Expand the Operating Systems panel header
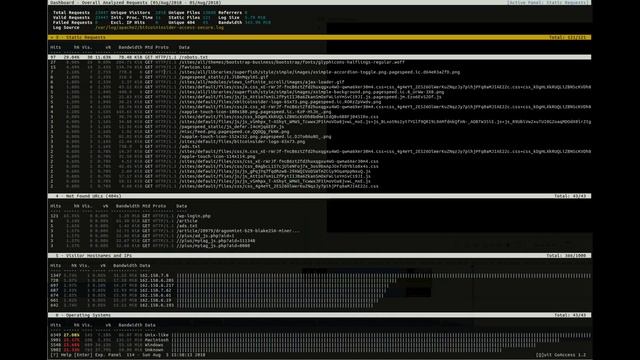 (320, 315)
